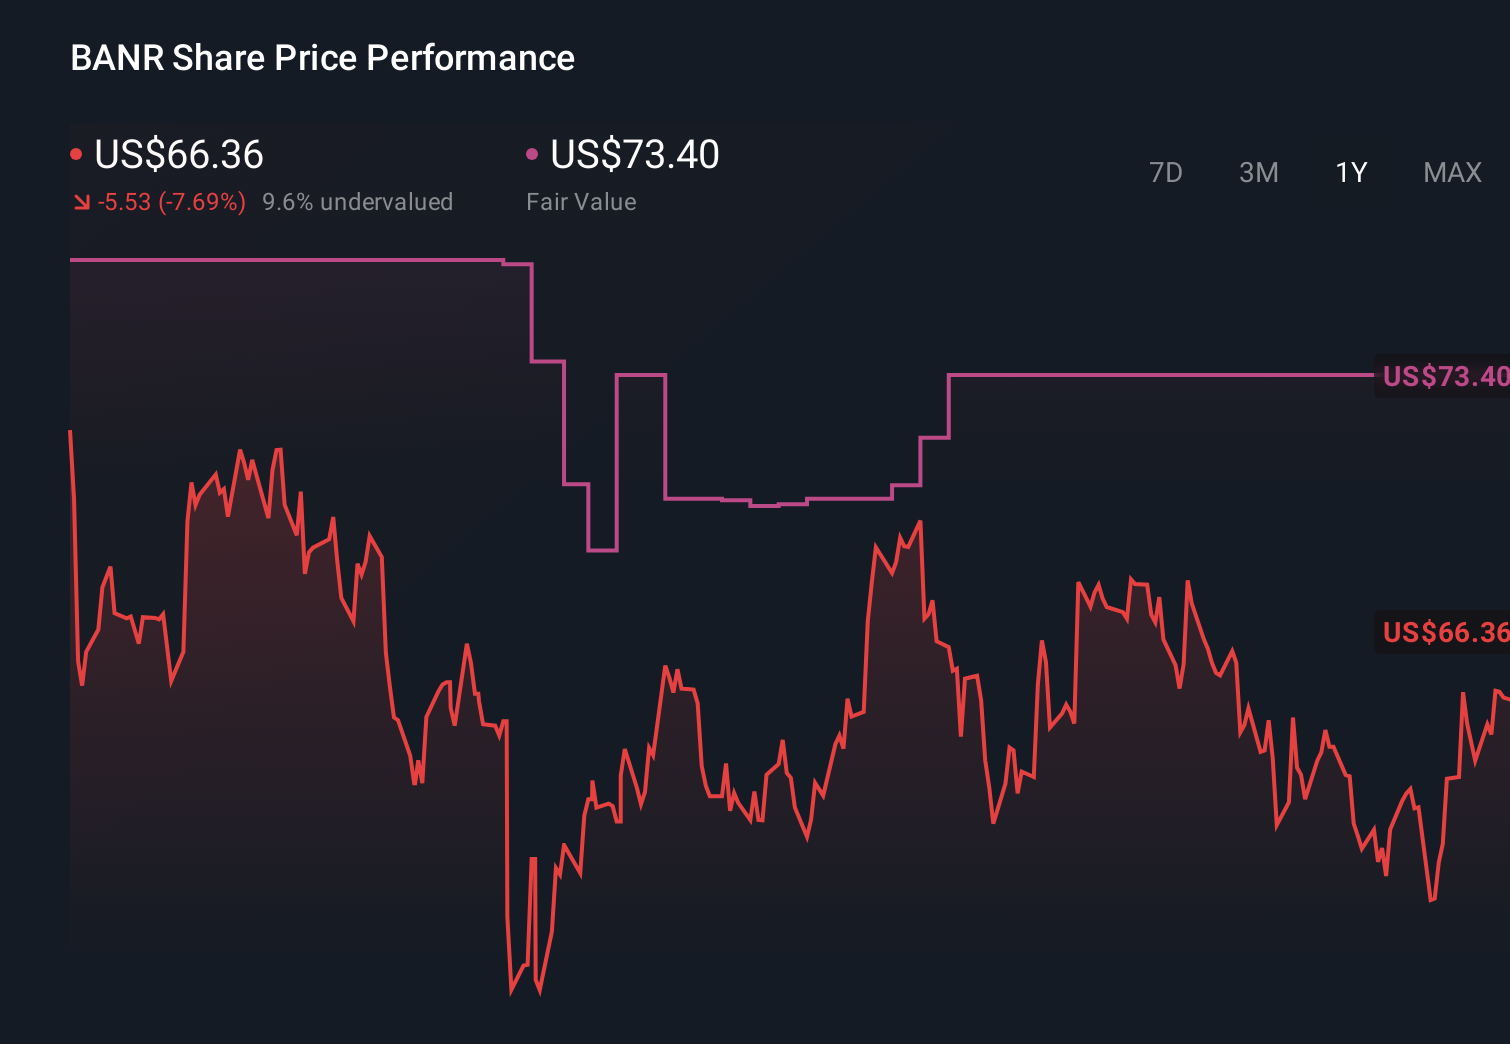
Task: Click the US$73.40 Fair Value header
Action: coord(635,154)
